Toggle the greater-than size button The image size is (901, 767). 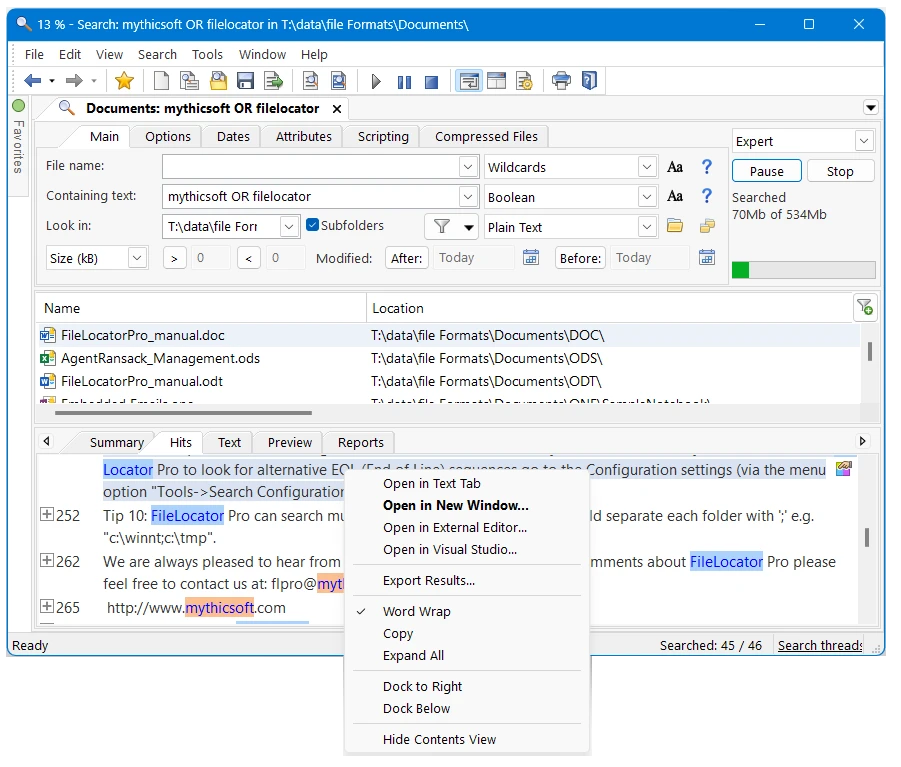[x=174, y=259]
